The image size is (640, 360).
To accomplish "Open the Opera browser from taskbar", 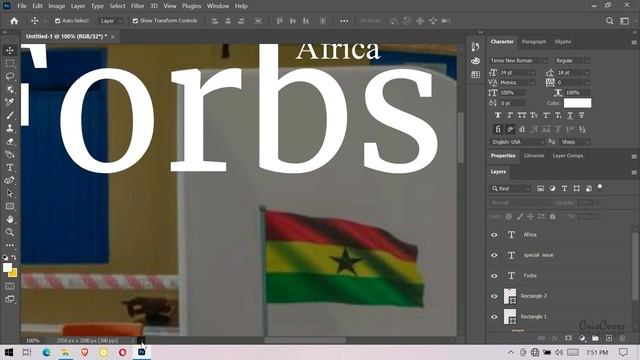I will pyautogui.click(x=122, y=352).
